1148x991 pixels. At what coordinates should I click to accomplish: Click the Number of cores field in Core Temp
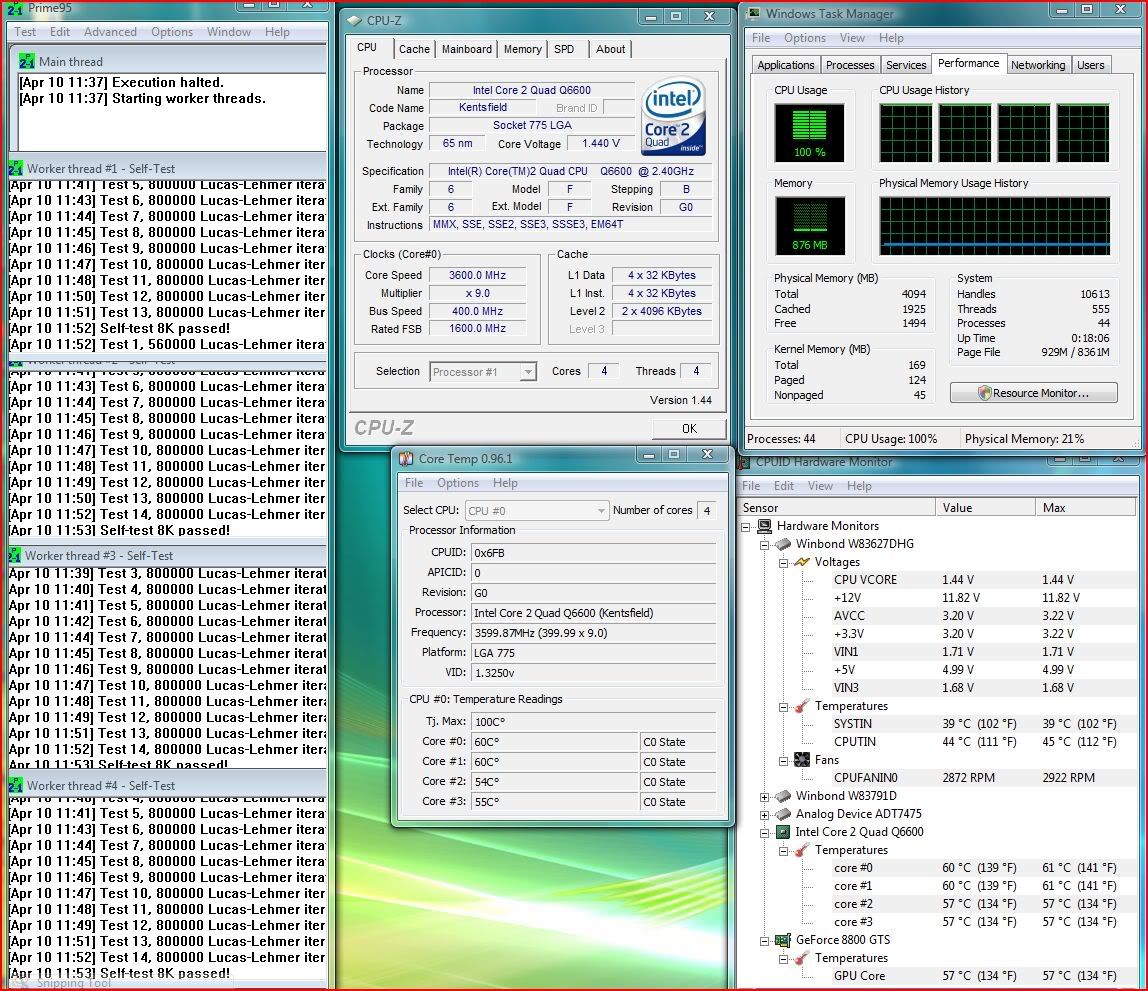pyautogui.click(x=707, y=511)
